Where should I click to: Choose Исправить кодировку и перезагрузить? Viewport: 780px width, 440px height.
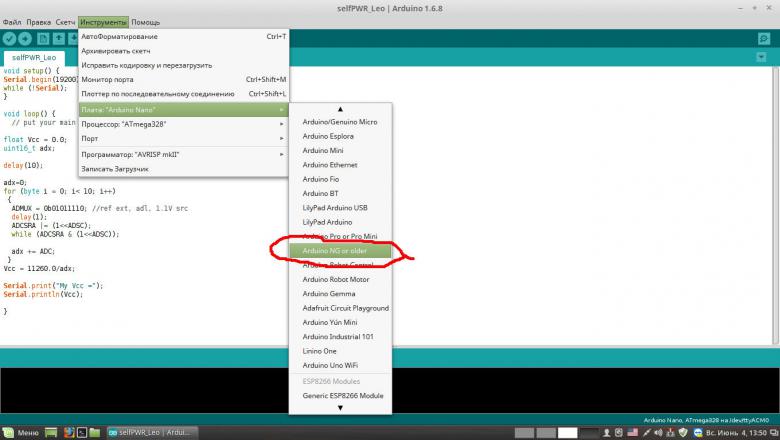point(184,65)
